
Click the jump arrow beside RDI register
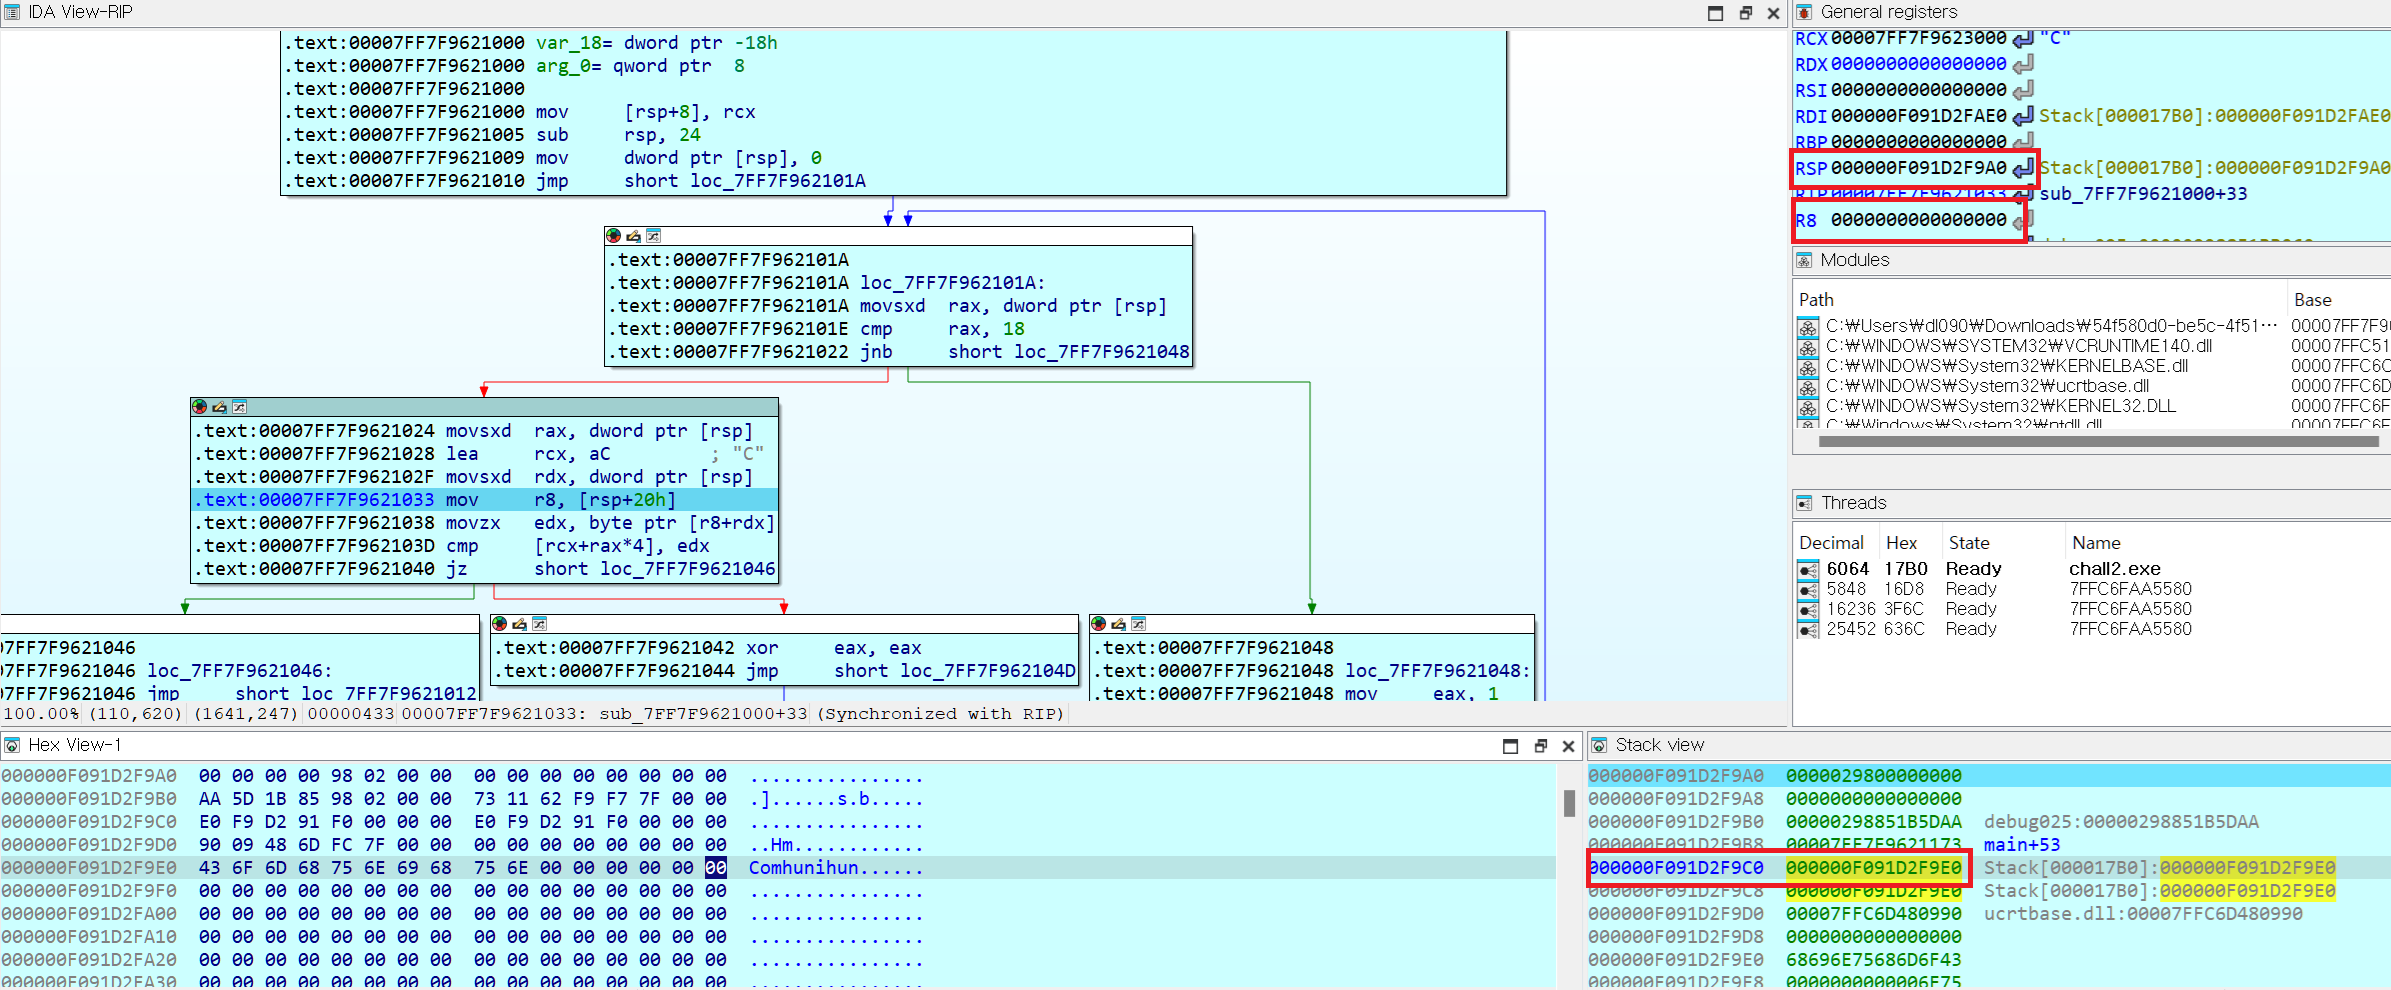[x=2023, y=117]
